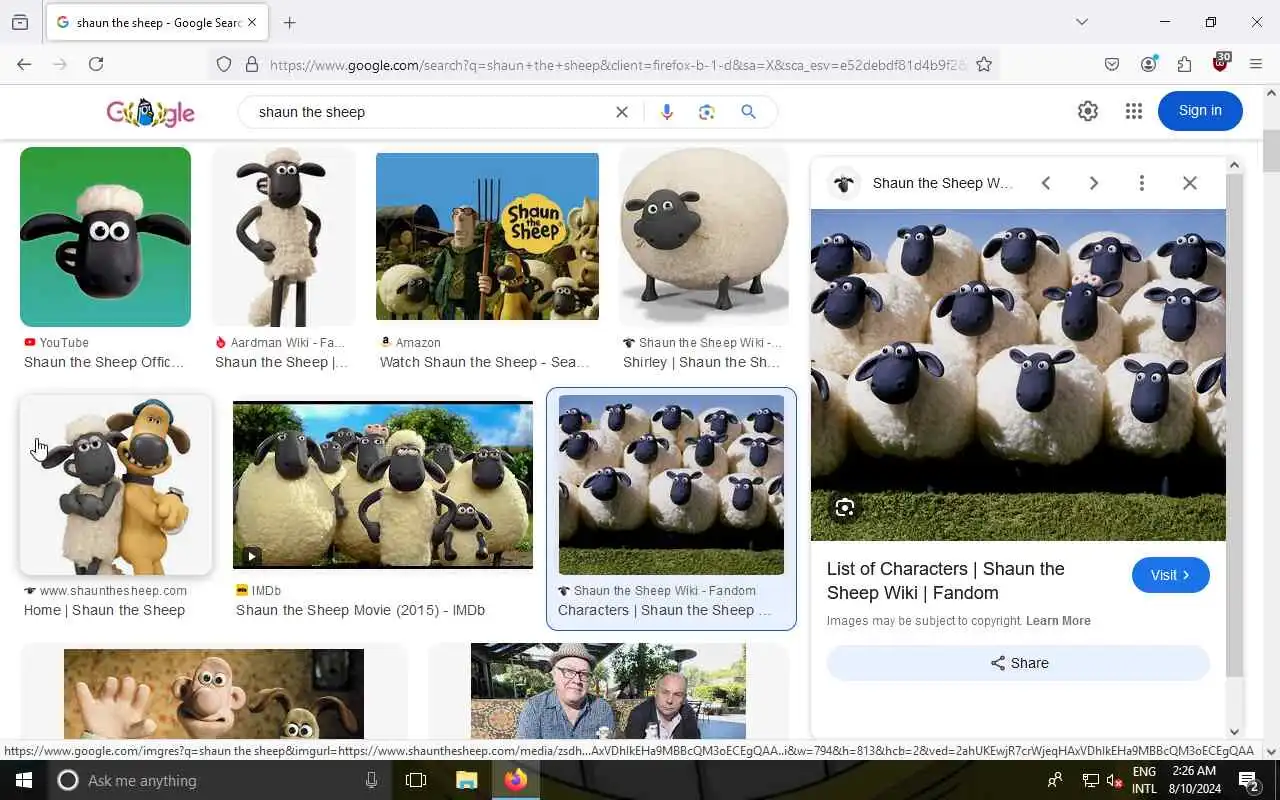Clear the search query text

coord(622,112)
